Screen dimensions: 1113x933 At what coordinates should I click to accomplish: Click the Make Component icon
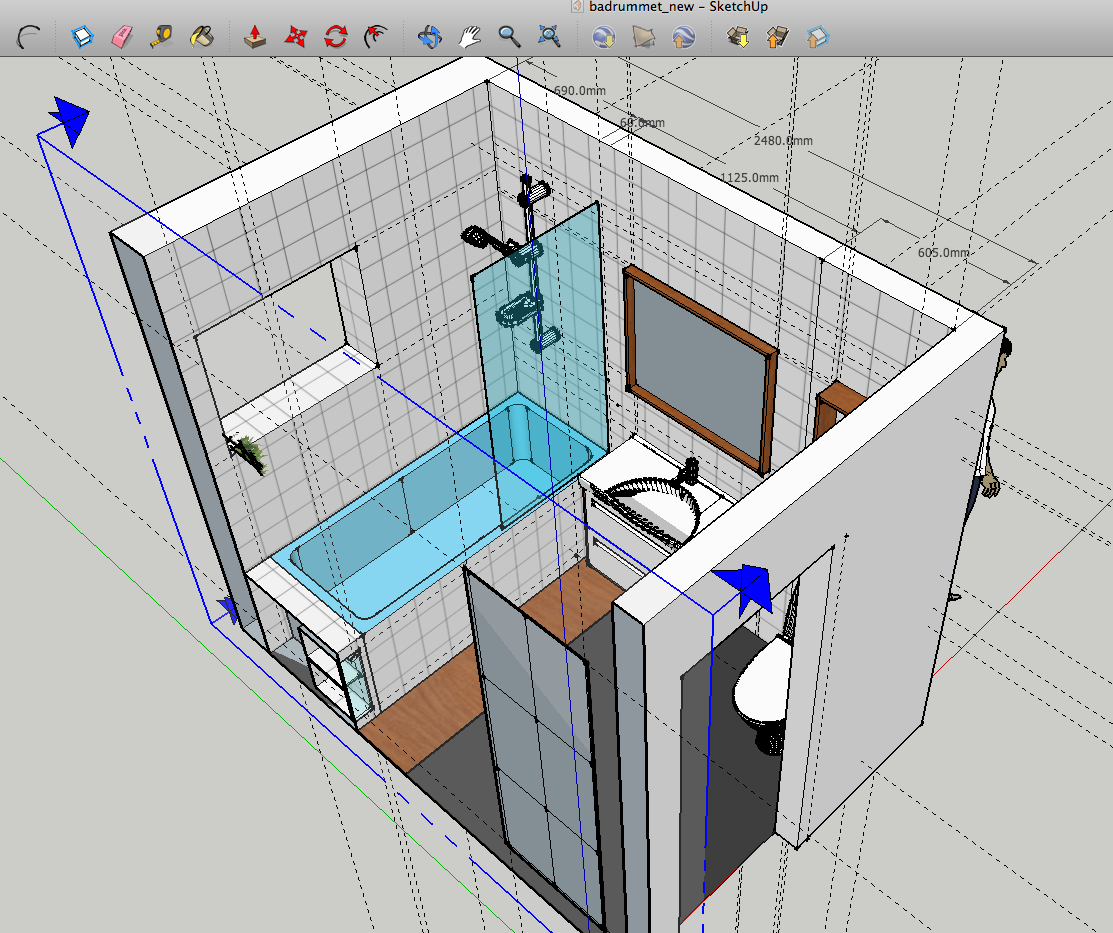(81, 37)
